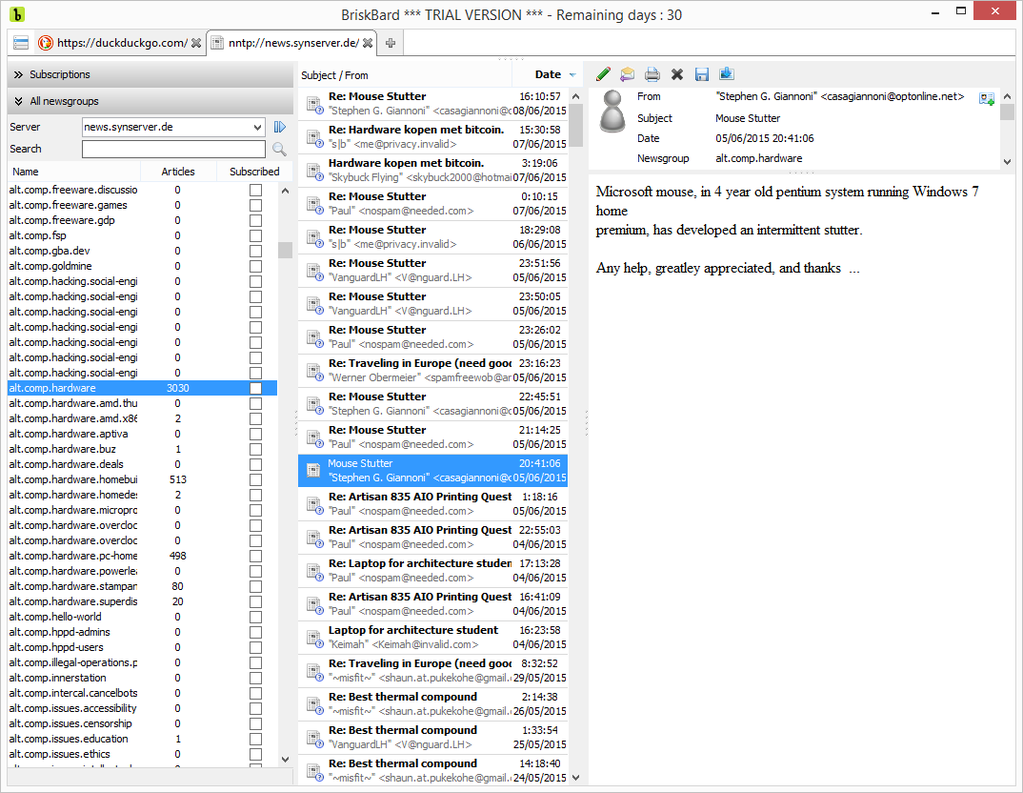Click the Date column sort arrow
The height and width of the screenshot is (793, 1023).
tap(572, 75)
